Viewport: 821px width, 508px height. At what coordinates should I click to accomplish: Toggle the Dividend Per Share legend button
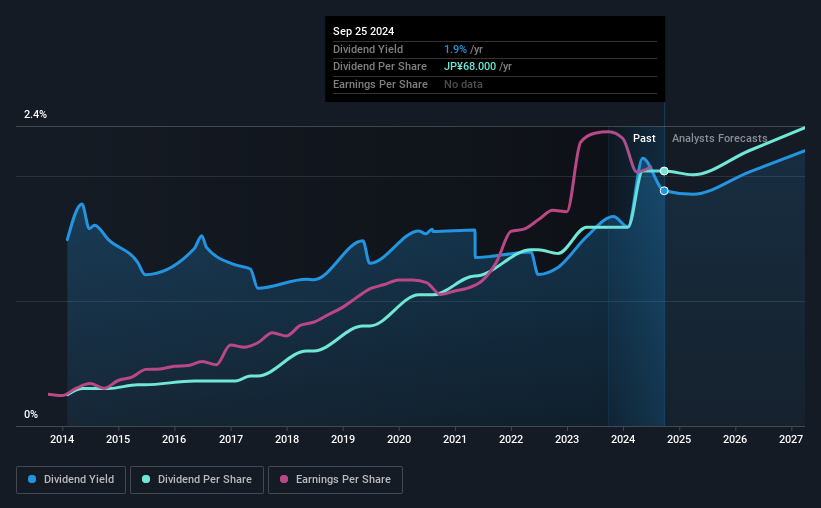197,480
